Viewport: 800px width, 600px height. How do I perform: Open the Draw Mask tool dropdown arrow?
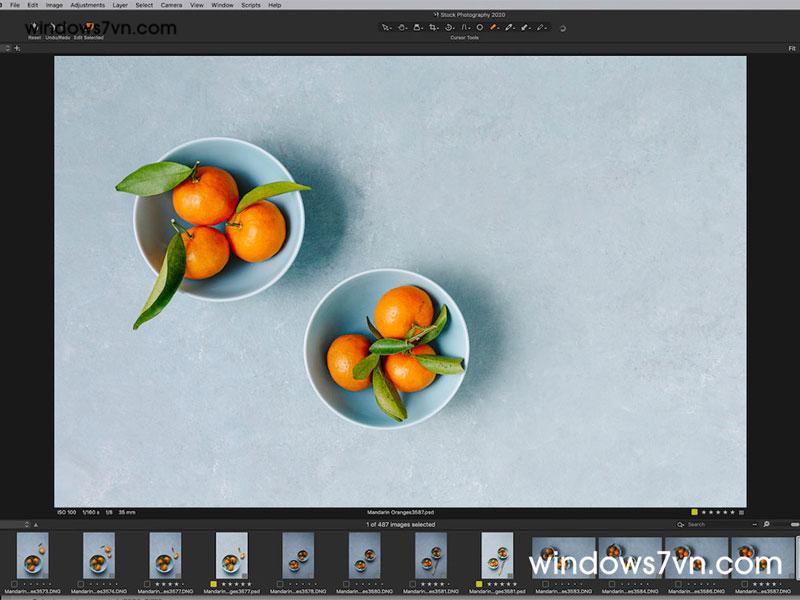498,29
